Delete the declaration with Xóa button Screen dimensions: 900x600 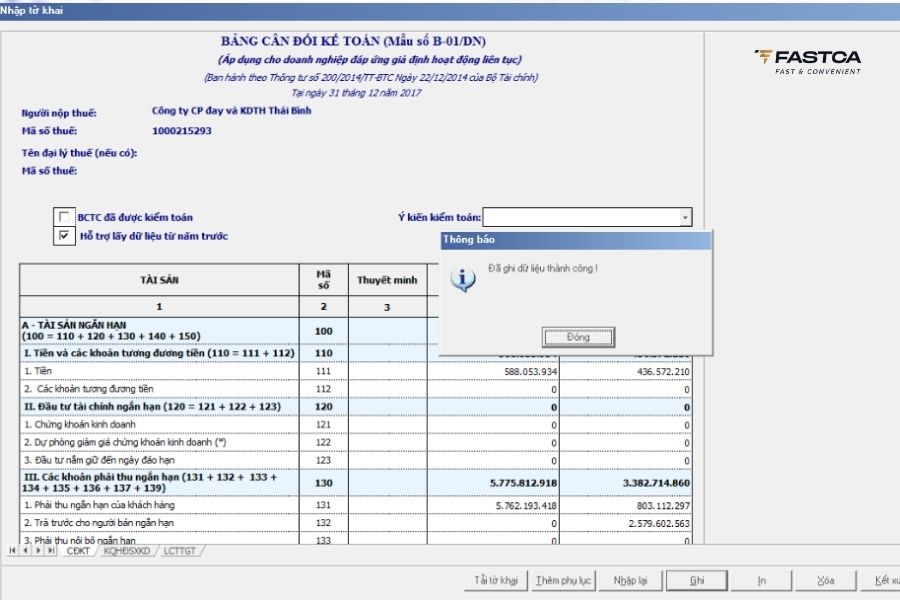pyautogui.click(x=826, y=580)
